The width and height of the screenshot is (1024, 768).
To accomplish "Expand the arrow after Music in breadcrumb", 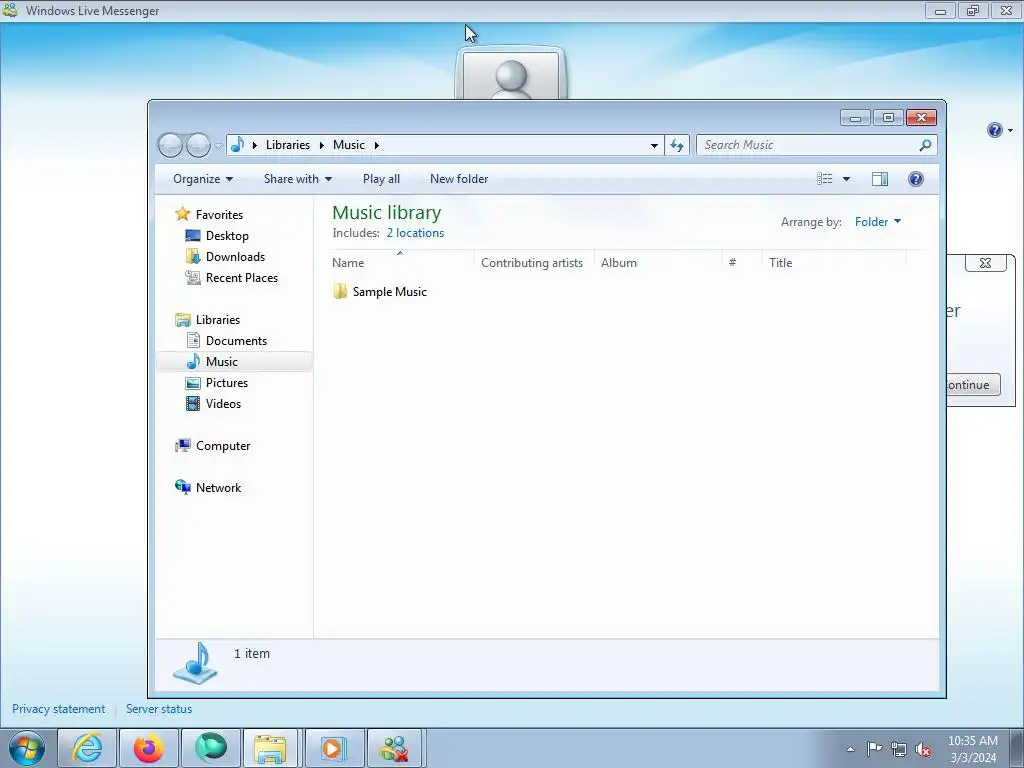I will pos(376,145).
